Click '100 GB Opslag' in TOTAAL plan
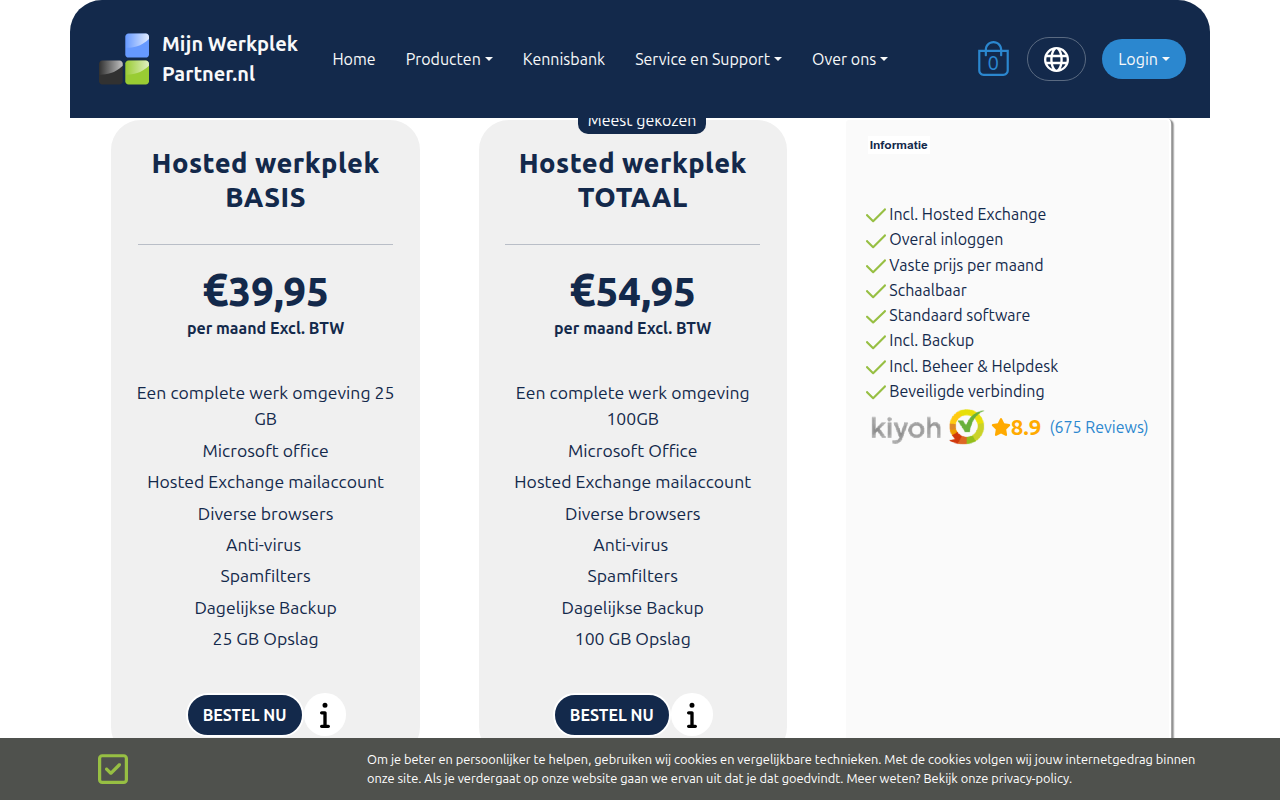1280x800 pixels. tap(633, 639)
